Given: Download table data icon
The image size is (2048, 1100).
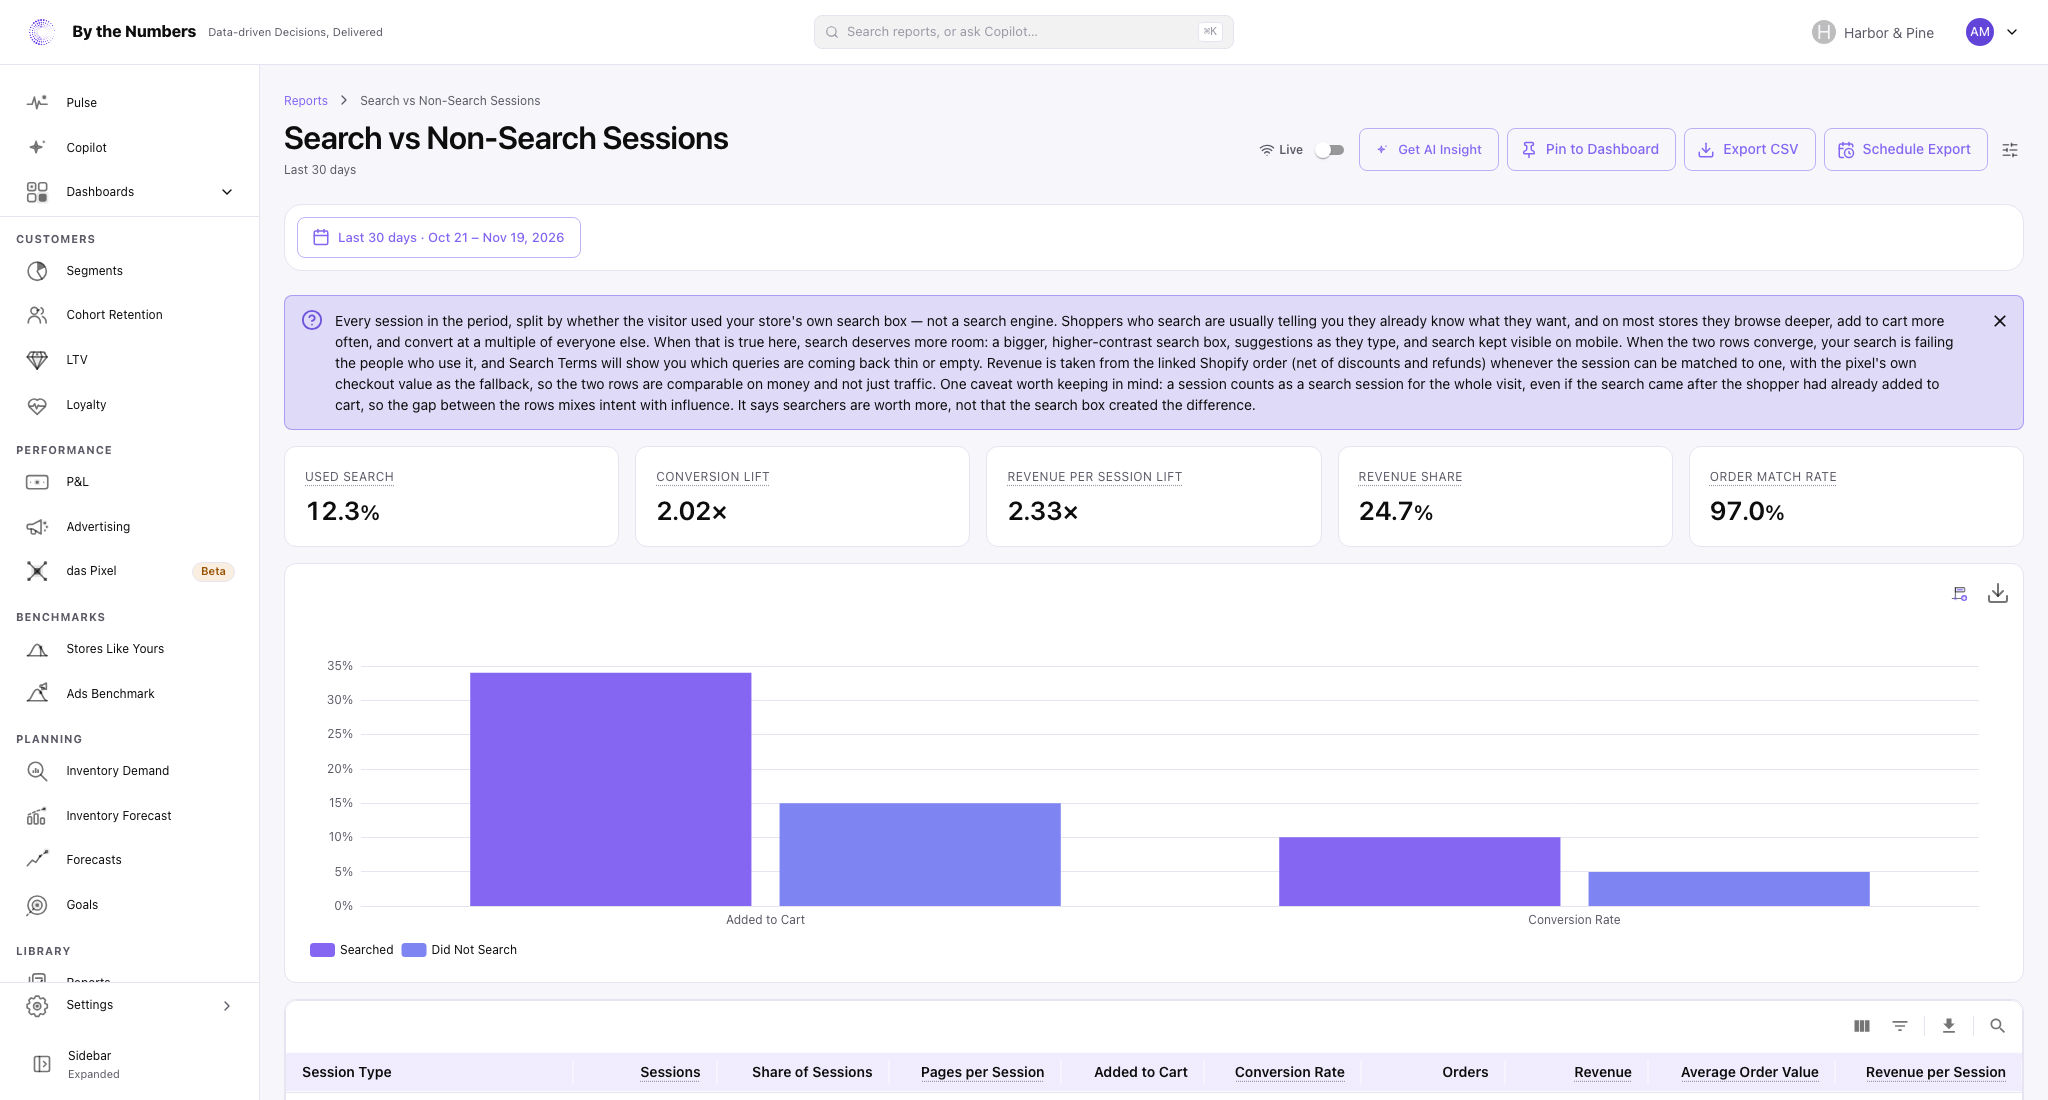Looking at the screenshot, I should click(1949, 1026).
